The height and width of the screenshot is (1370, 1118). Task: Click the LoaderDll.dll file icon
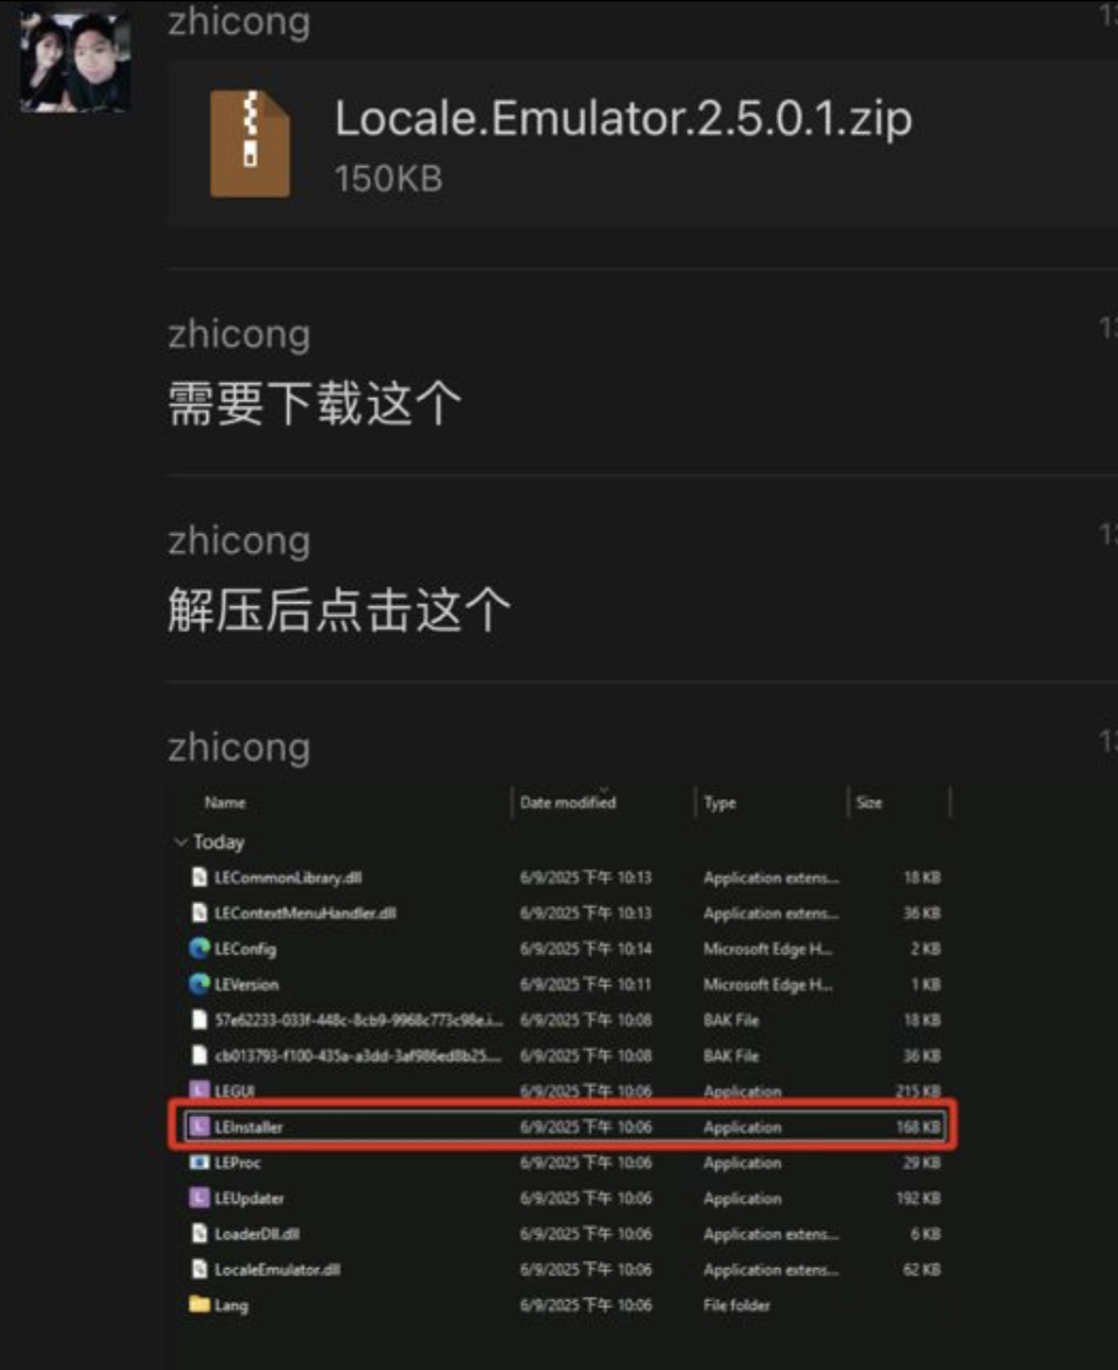tap(199, 1234)
